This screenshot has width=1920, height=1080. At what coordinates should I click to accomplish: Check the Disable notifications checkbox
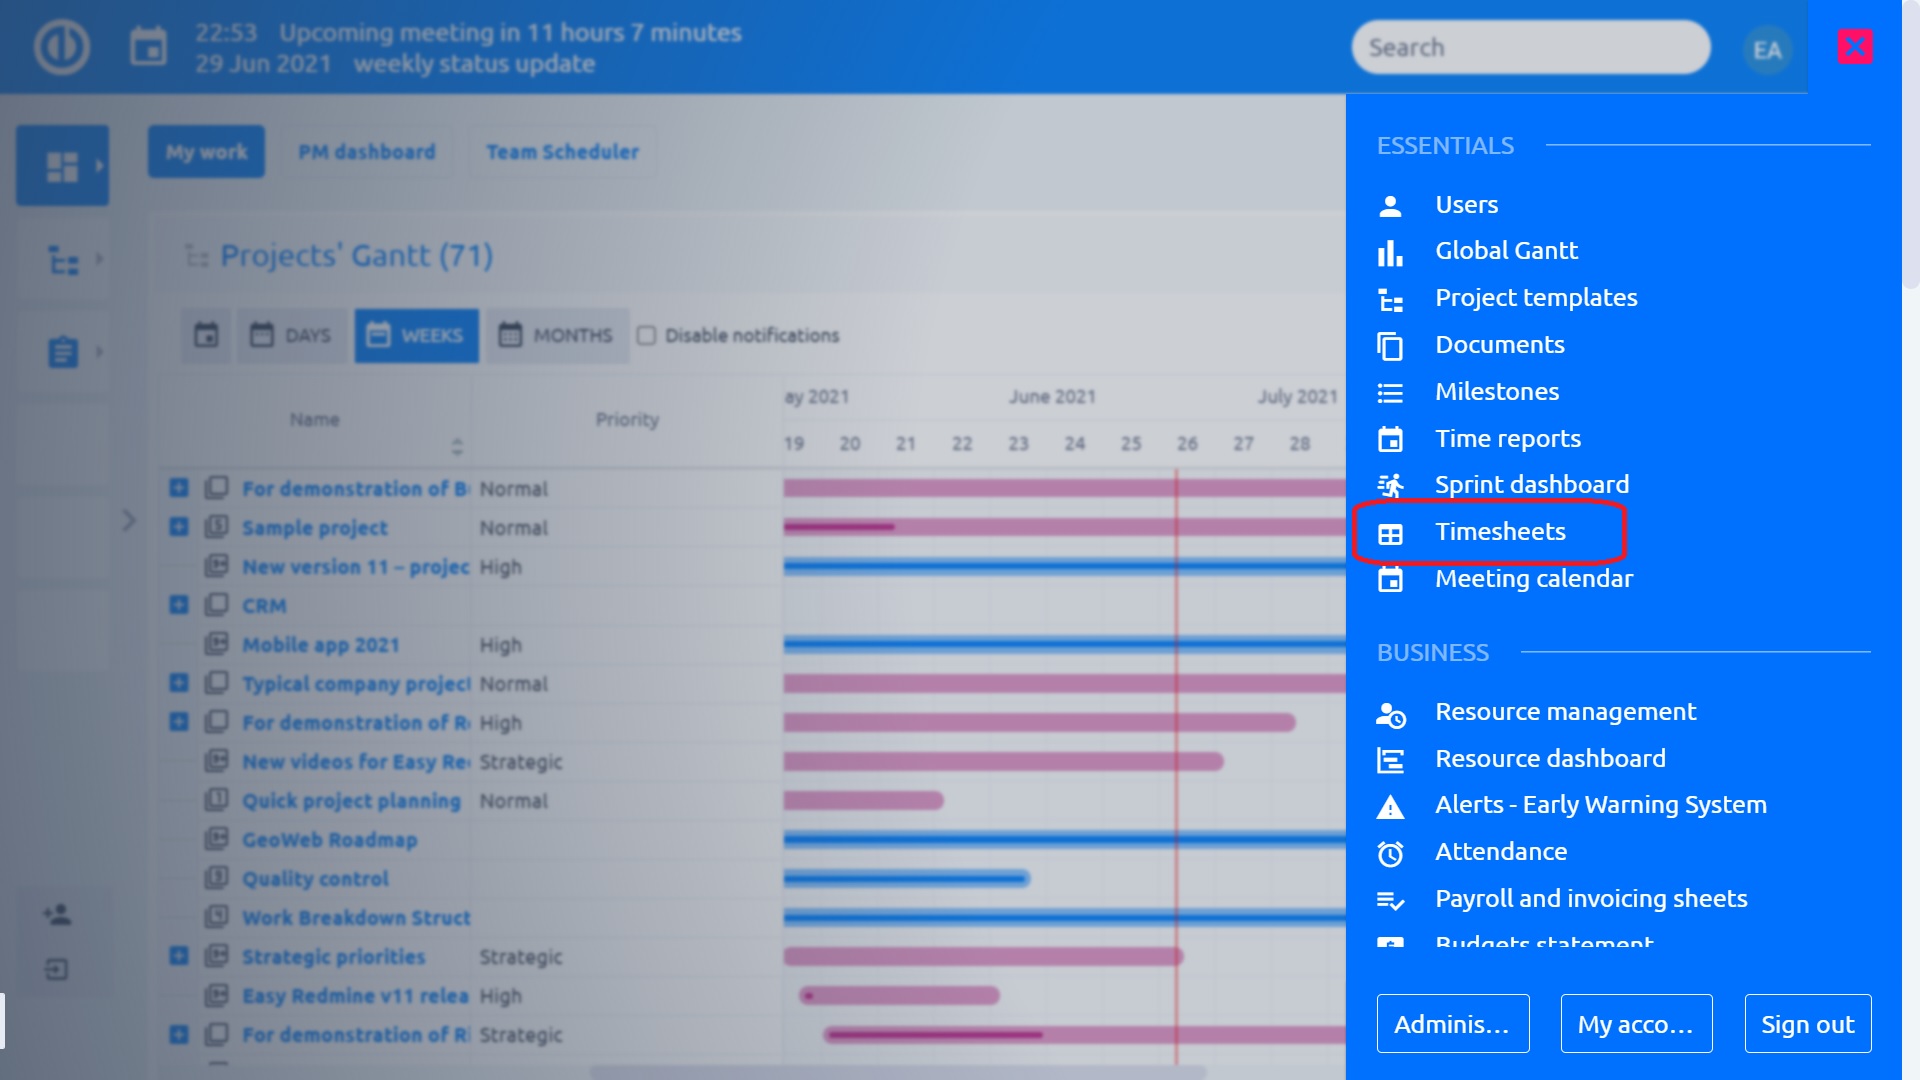coord(647,335)
